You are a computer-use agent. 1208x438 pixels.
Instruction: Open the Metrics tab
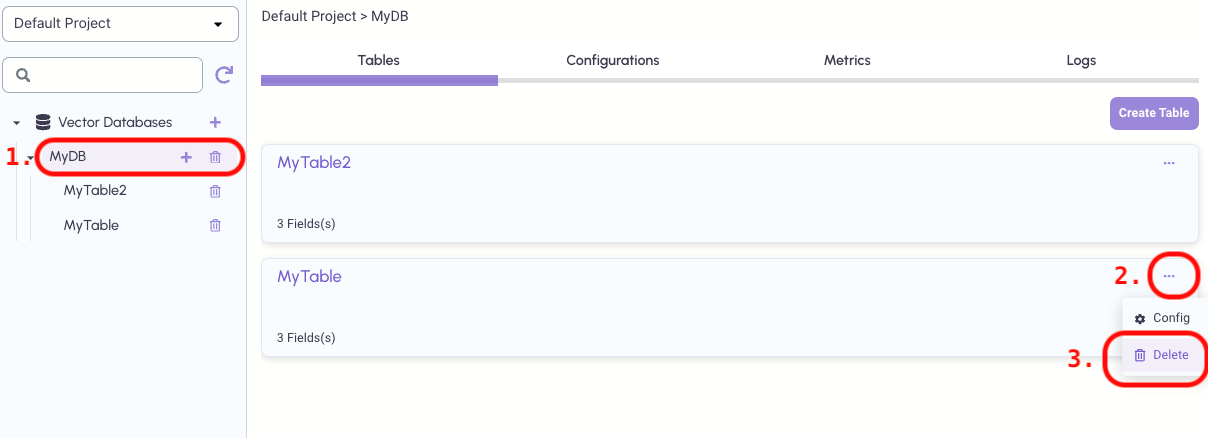point(847,60)
